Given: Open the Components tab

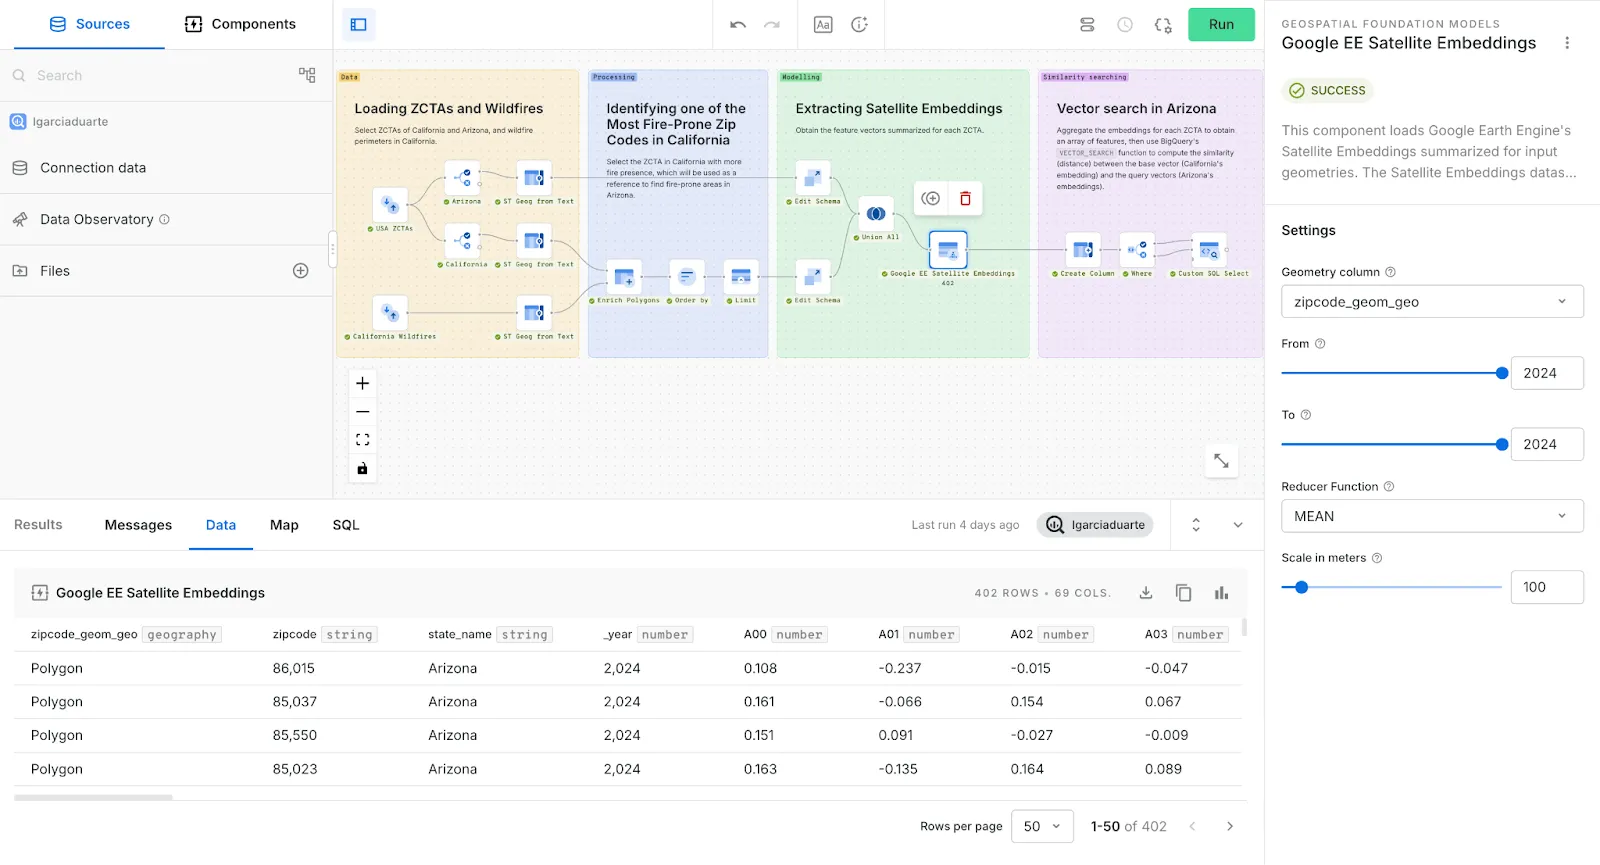Looking at the screenshot, I should [240, 24].
